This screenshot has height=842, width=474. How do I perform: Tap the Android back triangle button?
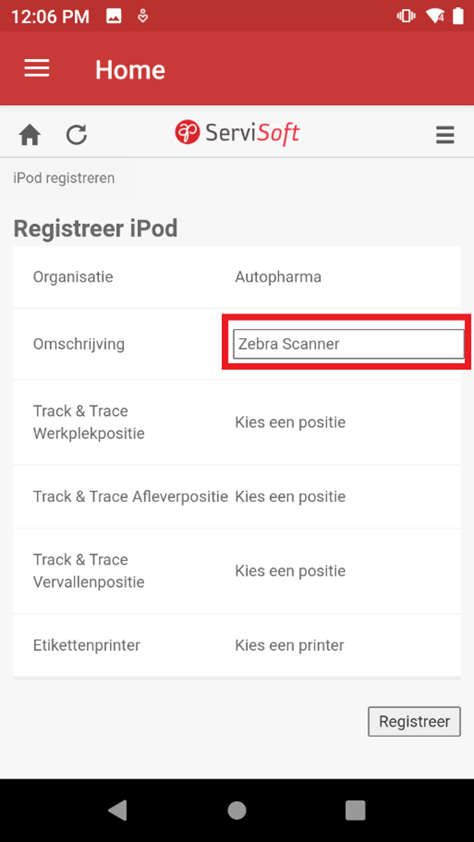(118, 810)
